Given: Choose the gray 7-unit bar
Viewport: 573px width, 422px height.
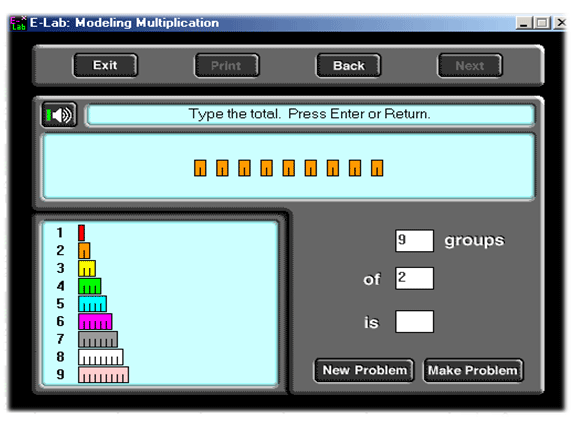Looking at the screenshot, I should [98, 339].
